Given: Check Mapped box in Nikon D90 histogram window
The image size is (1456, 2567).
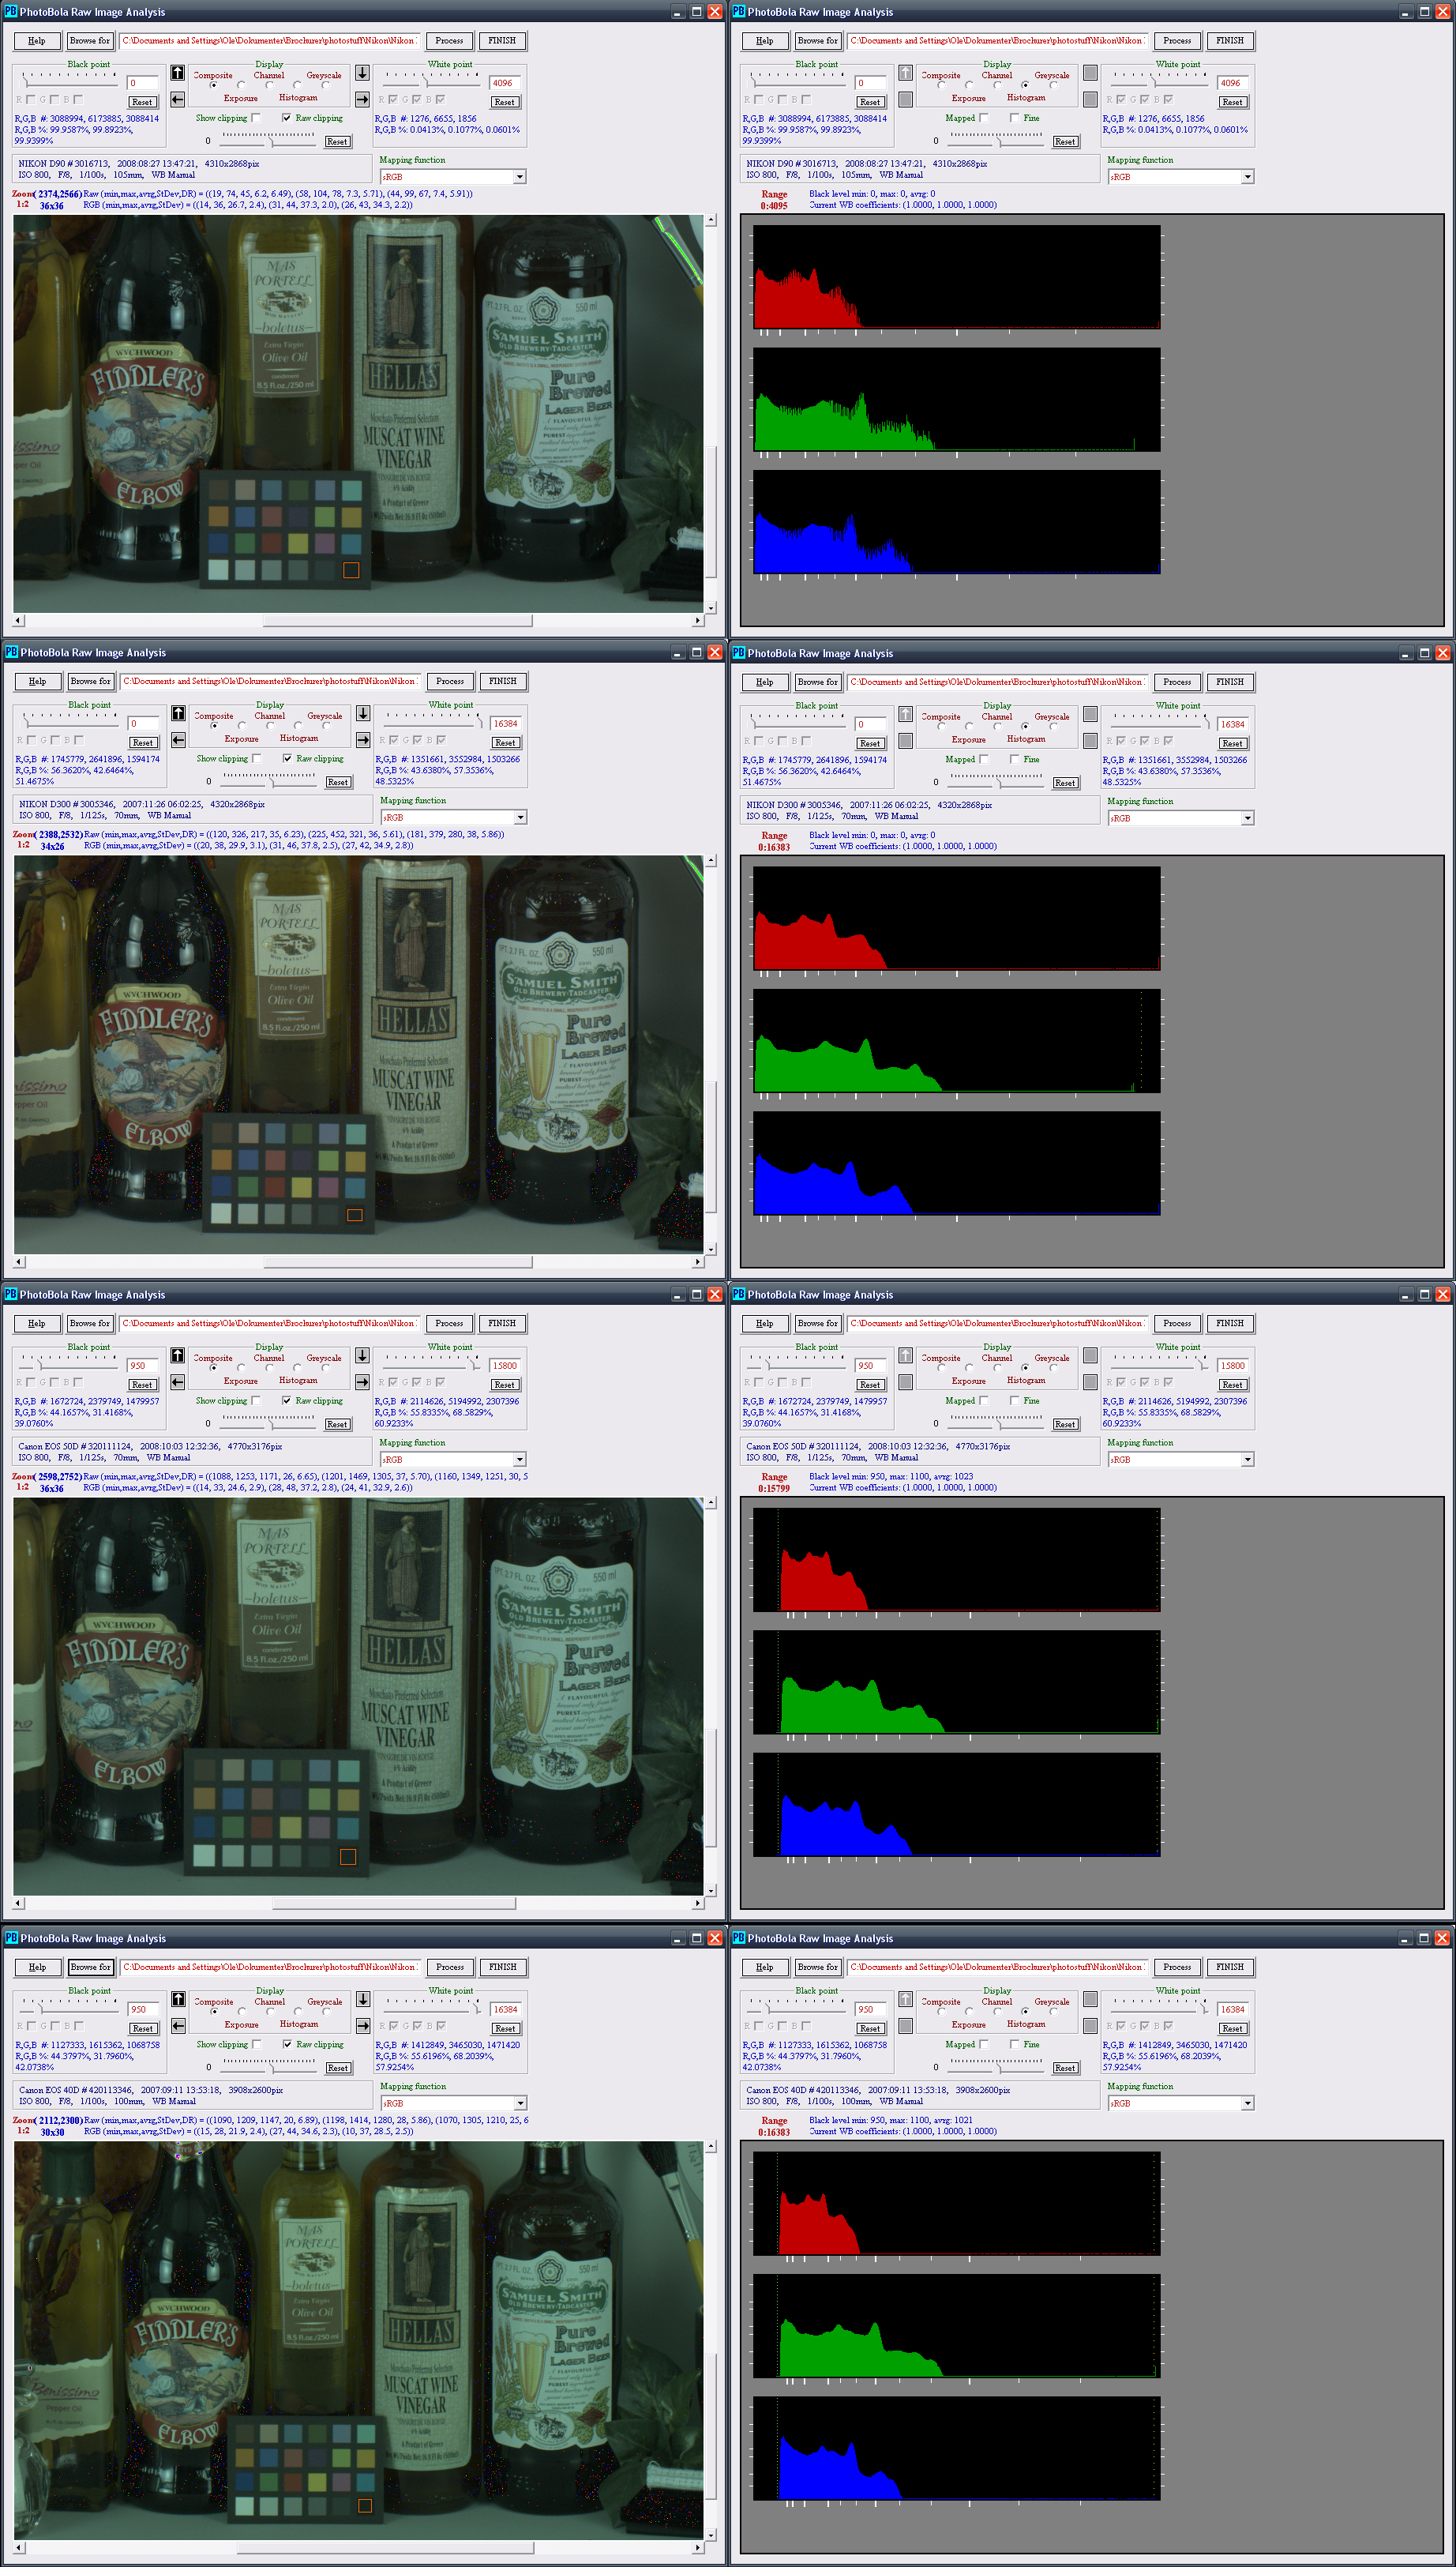Looking at the screenshot, I should pos(984,118).
